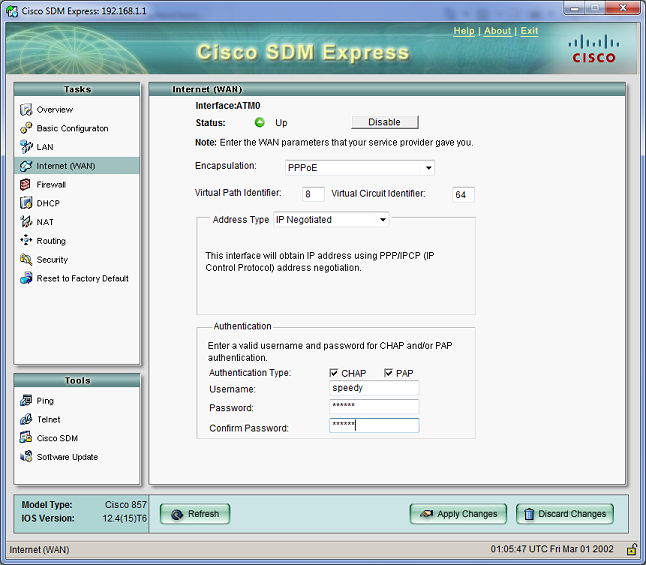Click the Internet (WAN) status bar text
Viewport: 646px width, 565px height.
click(x=39, y=550)
